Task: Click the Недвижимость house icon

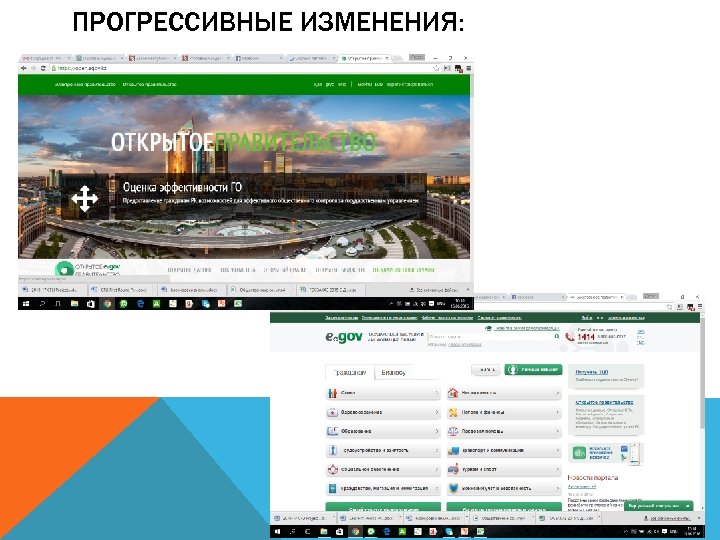Action: pyautogui.click(x=453, y=393)
